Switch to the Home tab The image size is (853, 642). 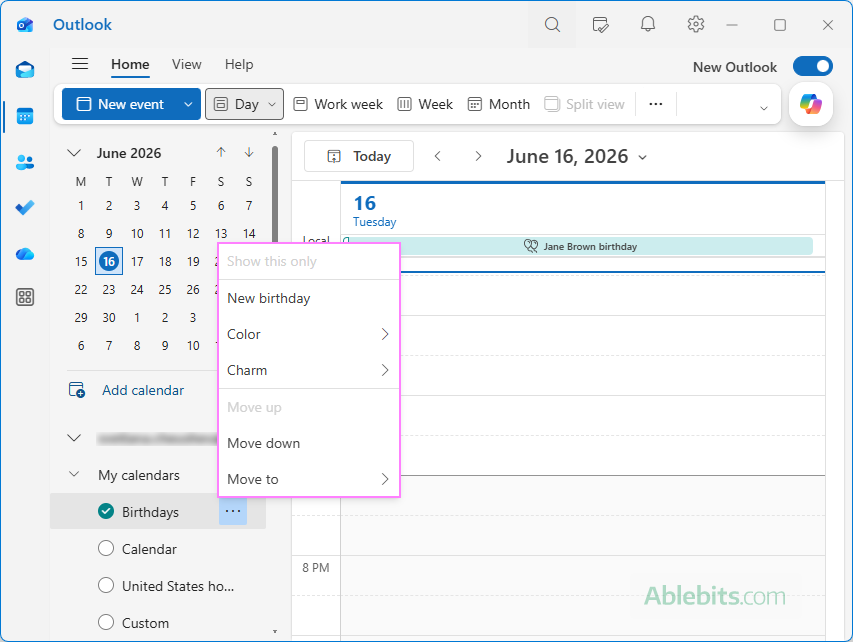coord(130,64)
